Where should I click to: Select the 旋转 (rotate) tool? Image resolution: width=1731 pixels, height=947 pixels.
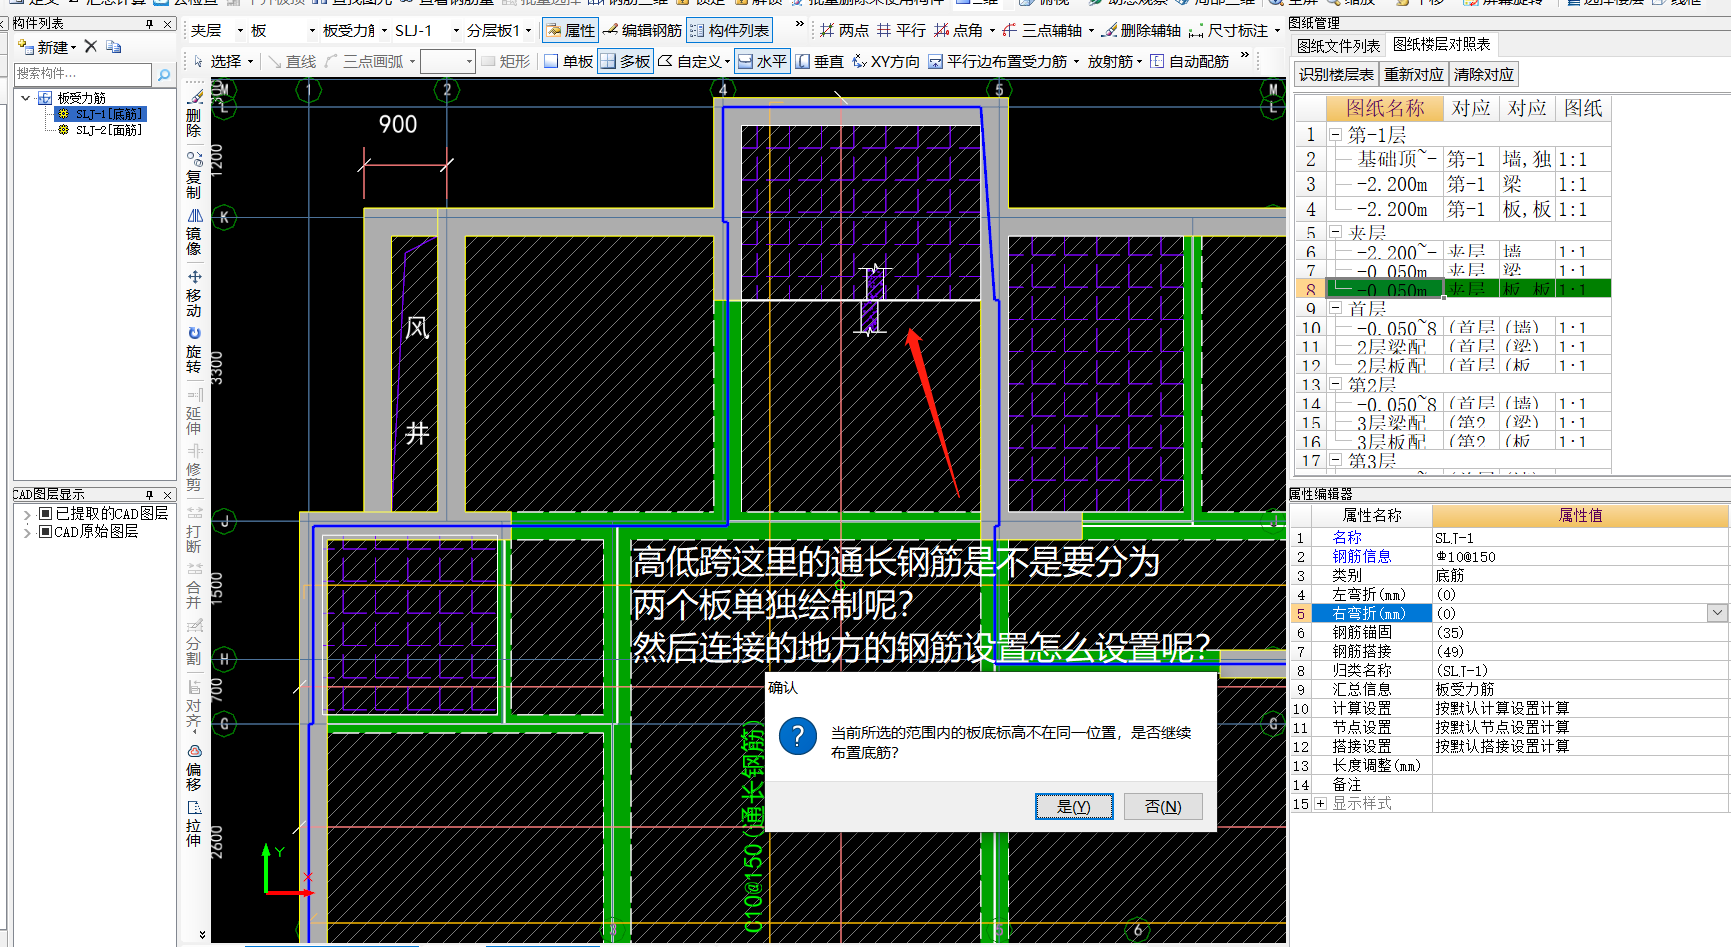coord(194,349)
